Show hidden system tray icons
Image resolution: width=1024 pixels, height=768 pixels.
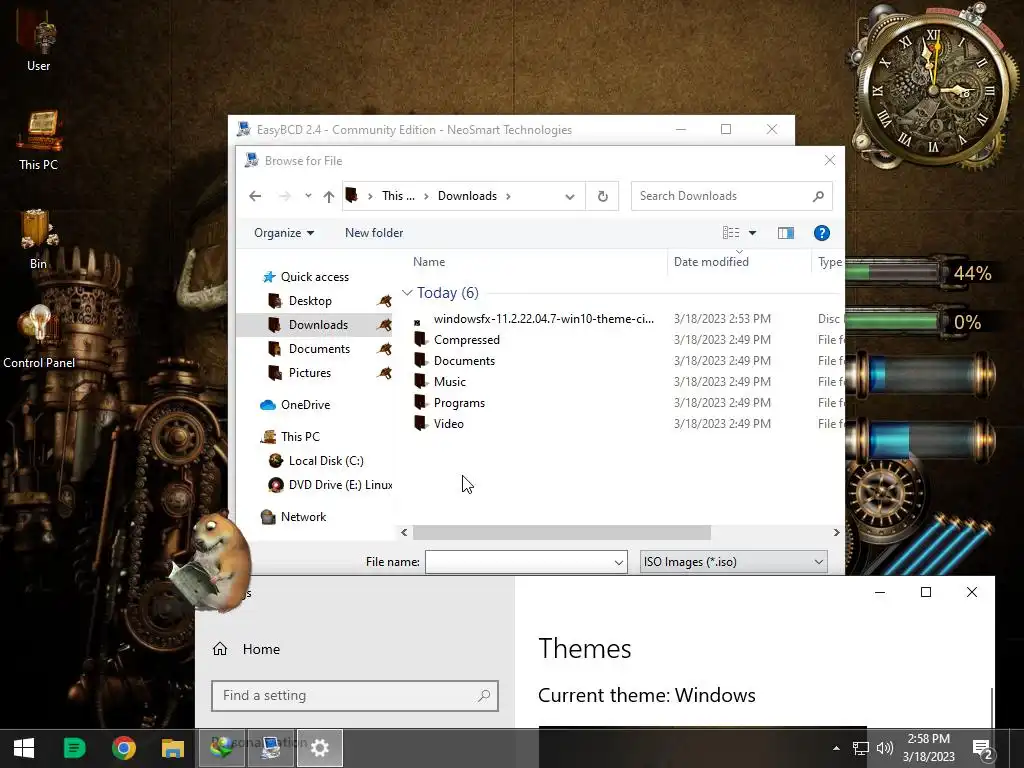pyautogui.click(x=836, y=748)
